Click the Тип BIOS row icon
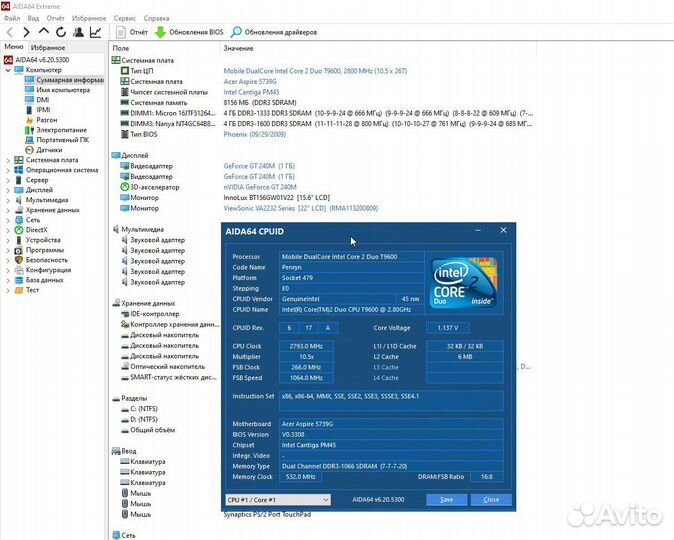Screen dimensions: 674x540 point(125,134)
